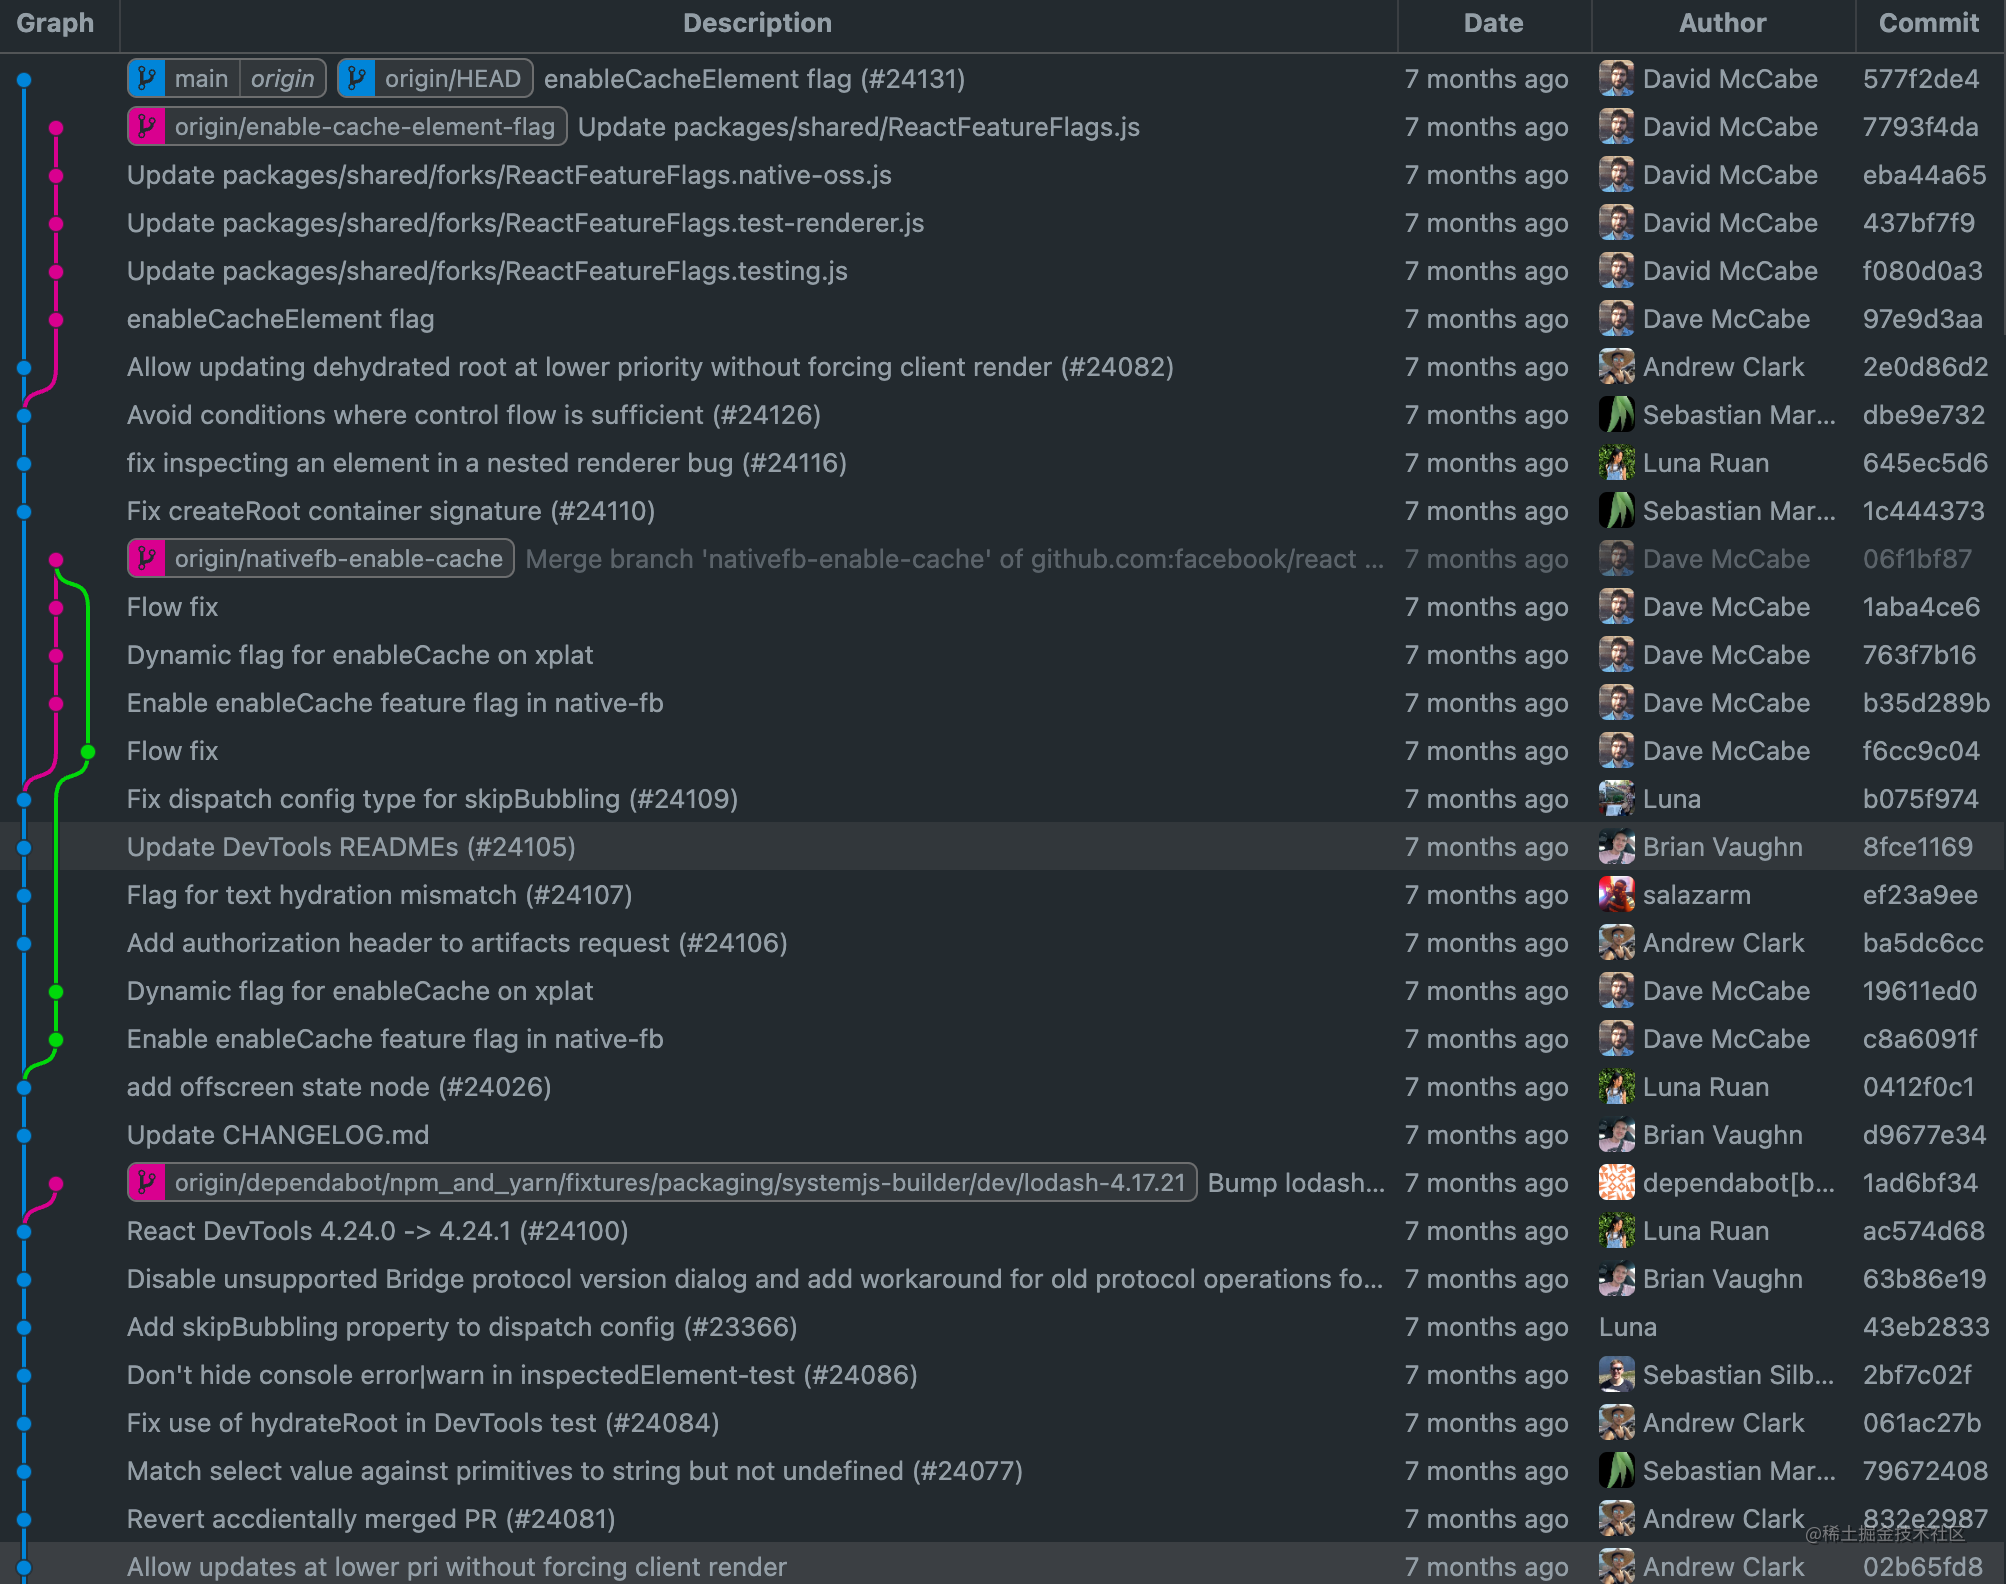The height and width of the screenshot is (1584, 2006).
Task: Click pink graph node for commit 1ad6bf34
Action: pyautogui.click(x=56, y=1184)
